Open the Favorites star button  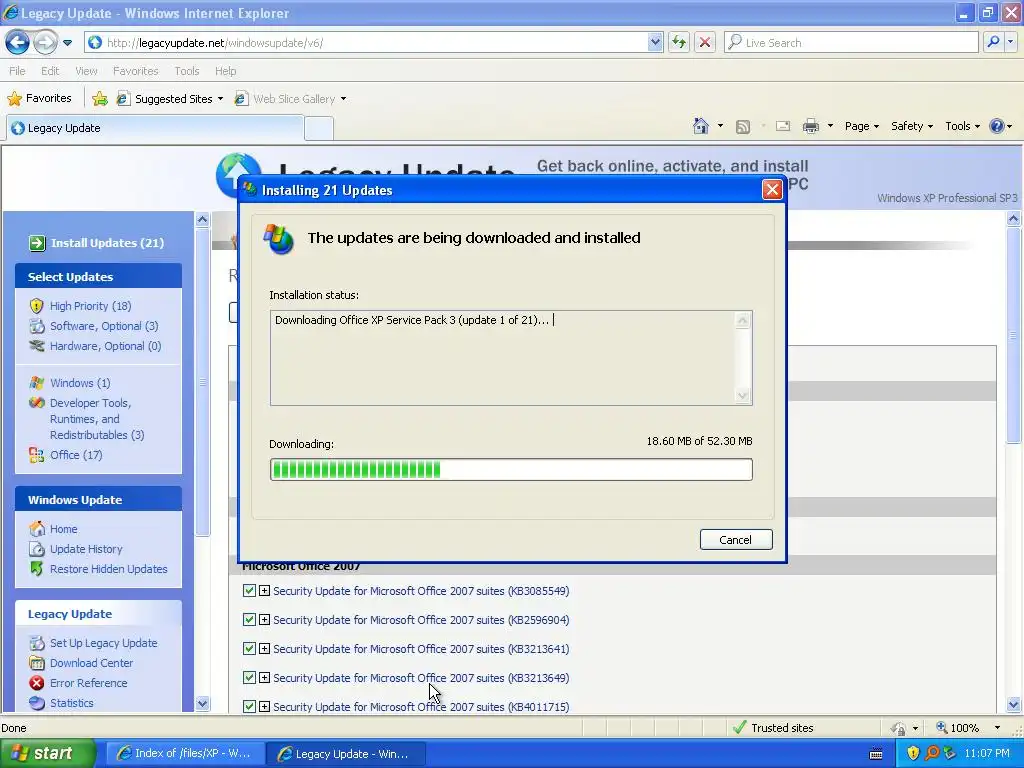tap(39, 99)
